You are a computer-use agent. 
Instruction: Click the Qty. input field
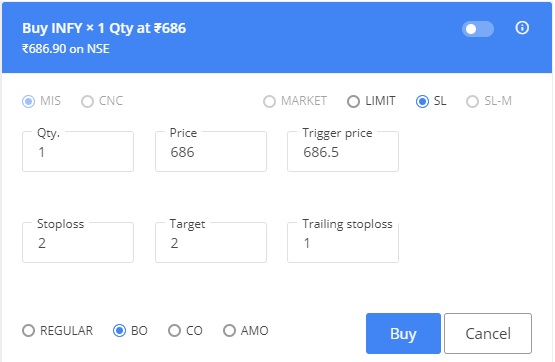(x=78, y=151)
